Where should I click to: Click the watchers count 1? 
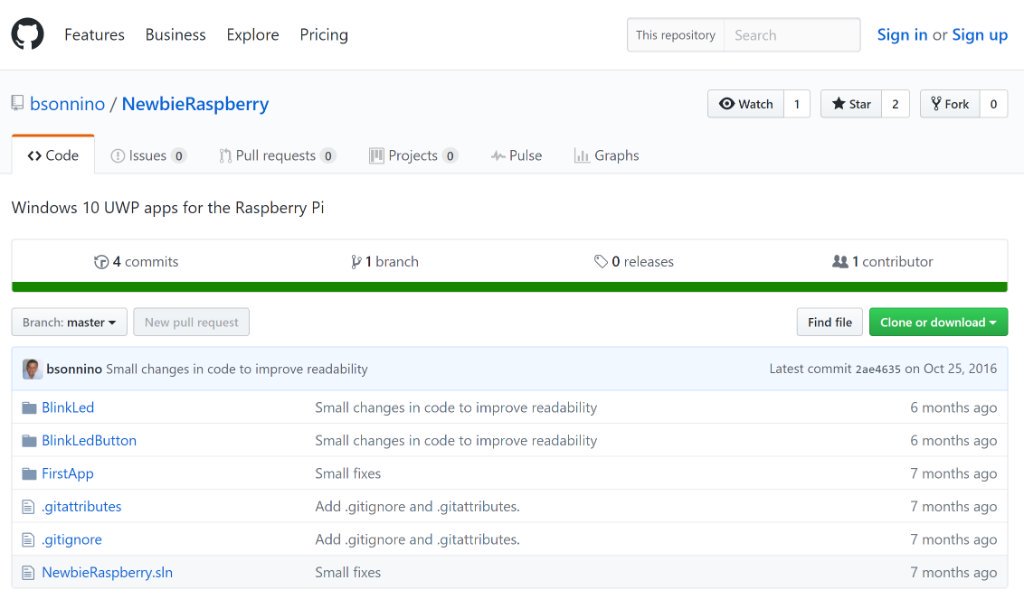pyautogui.click(x=797, y=104)
